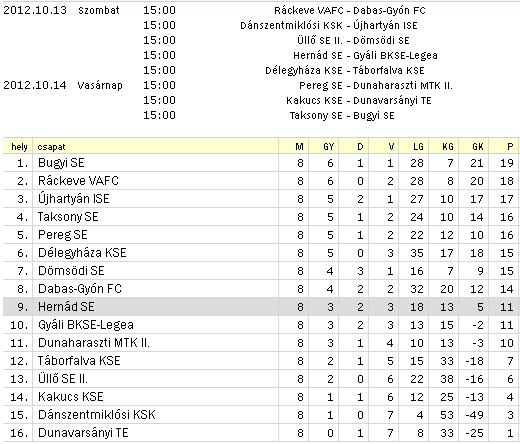Select the Kakucs KSE - Dunavarsányi TE fixture
The image size is (520, 444).
point(359,101)
